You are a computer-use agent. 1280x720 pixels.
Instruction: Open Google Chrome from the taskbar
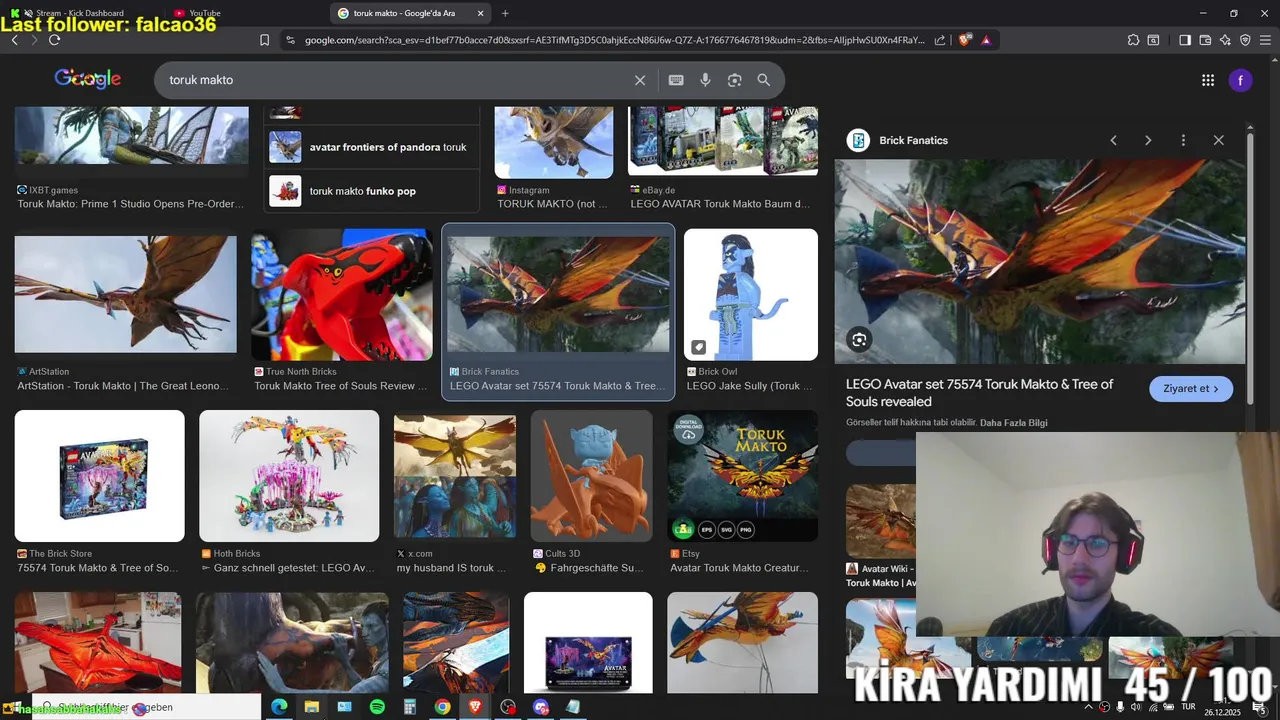tap(442, 707)
